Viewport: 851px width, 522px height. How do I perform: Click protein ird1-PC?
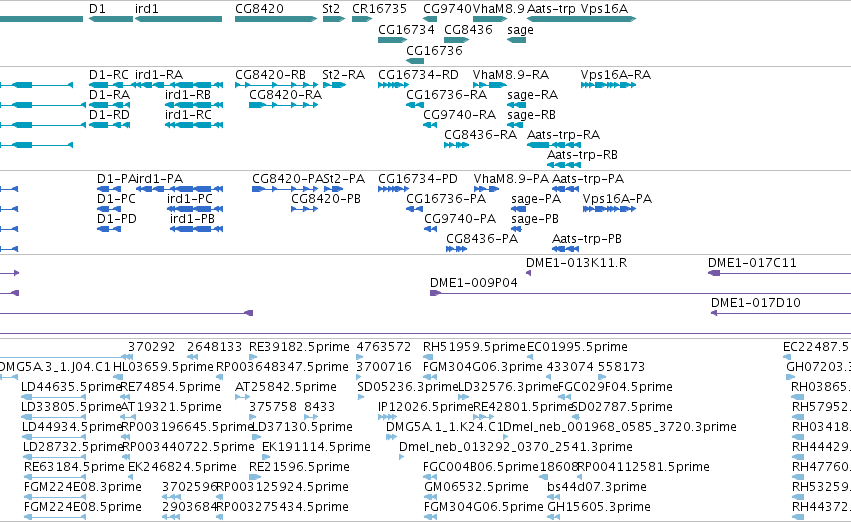[189, 199]
